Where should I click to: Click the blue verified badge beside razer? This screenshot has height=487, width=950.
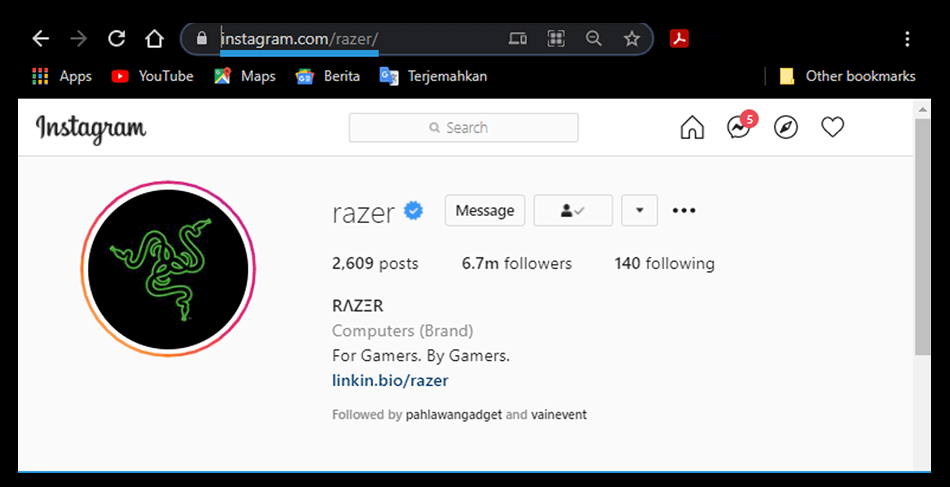pos(414,210)
